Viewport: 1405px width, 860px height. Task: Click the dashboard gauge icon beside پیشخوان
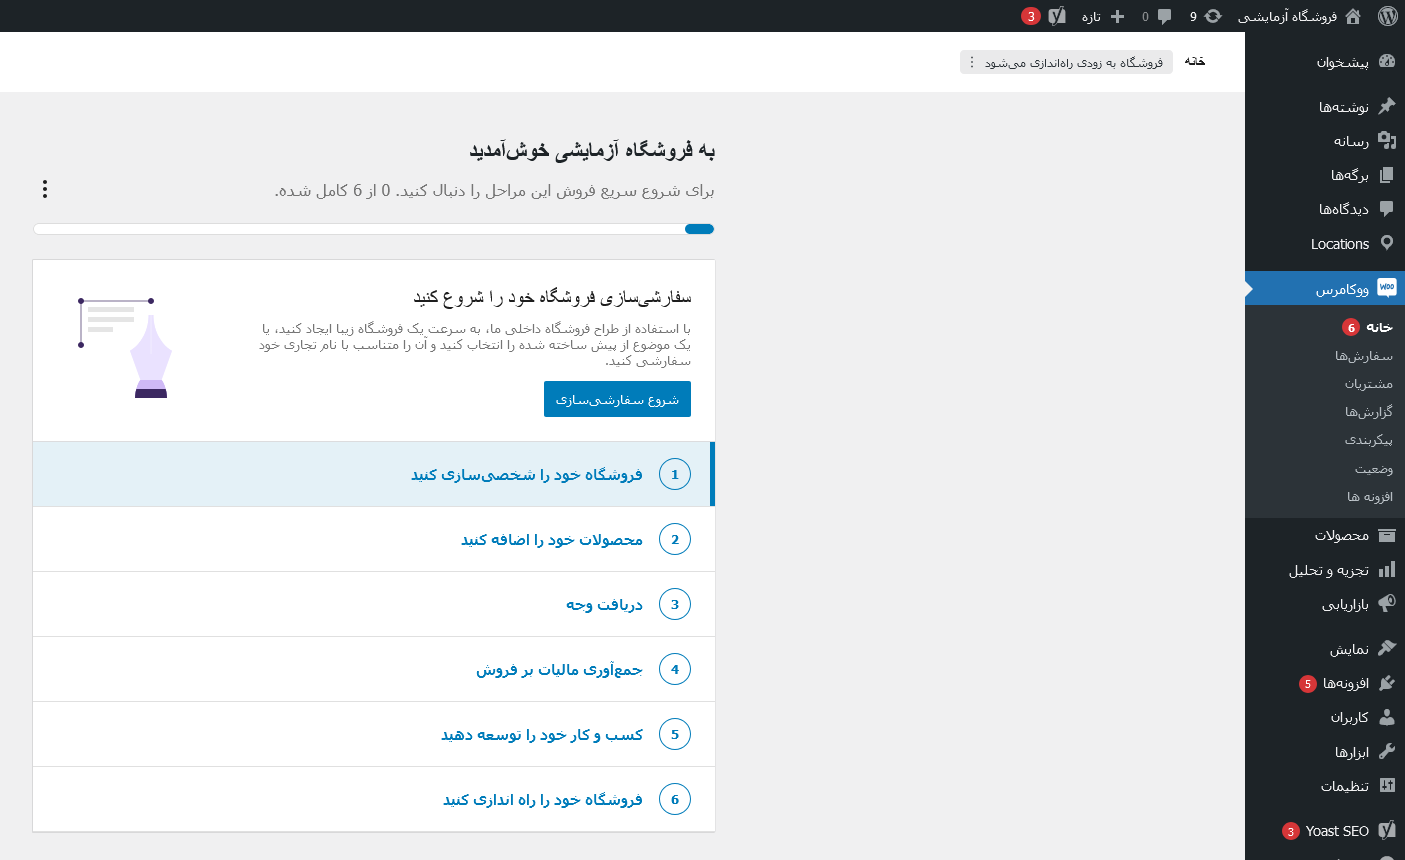(1386, 61)
